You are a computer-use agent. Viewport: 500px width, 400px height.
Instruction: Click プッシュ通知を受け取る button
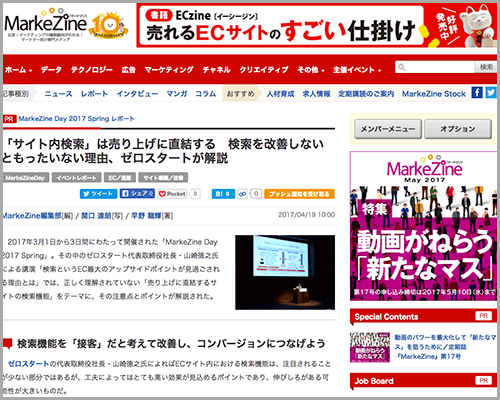click(299, 194)
